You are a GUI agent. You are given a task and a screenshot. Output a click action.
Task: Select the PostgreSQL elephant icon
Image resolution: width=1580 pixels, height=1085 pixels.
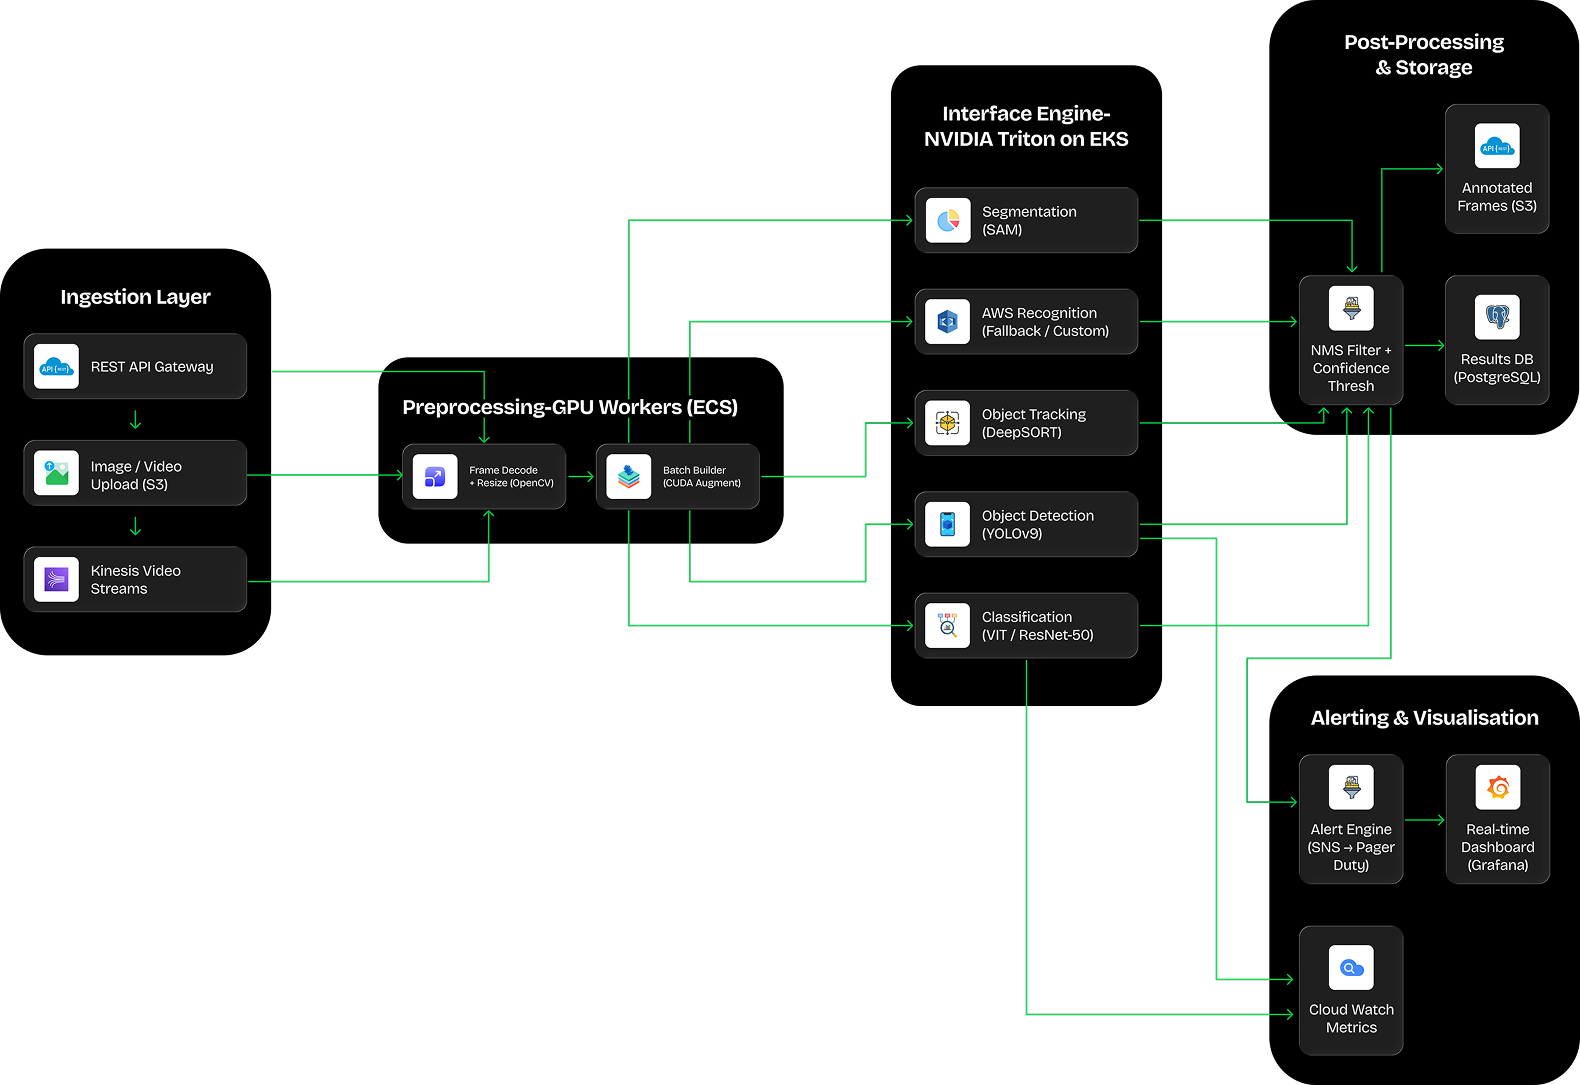click(x=1497, y=317)
